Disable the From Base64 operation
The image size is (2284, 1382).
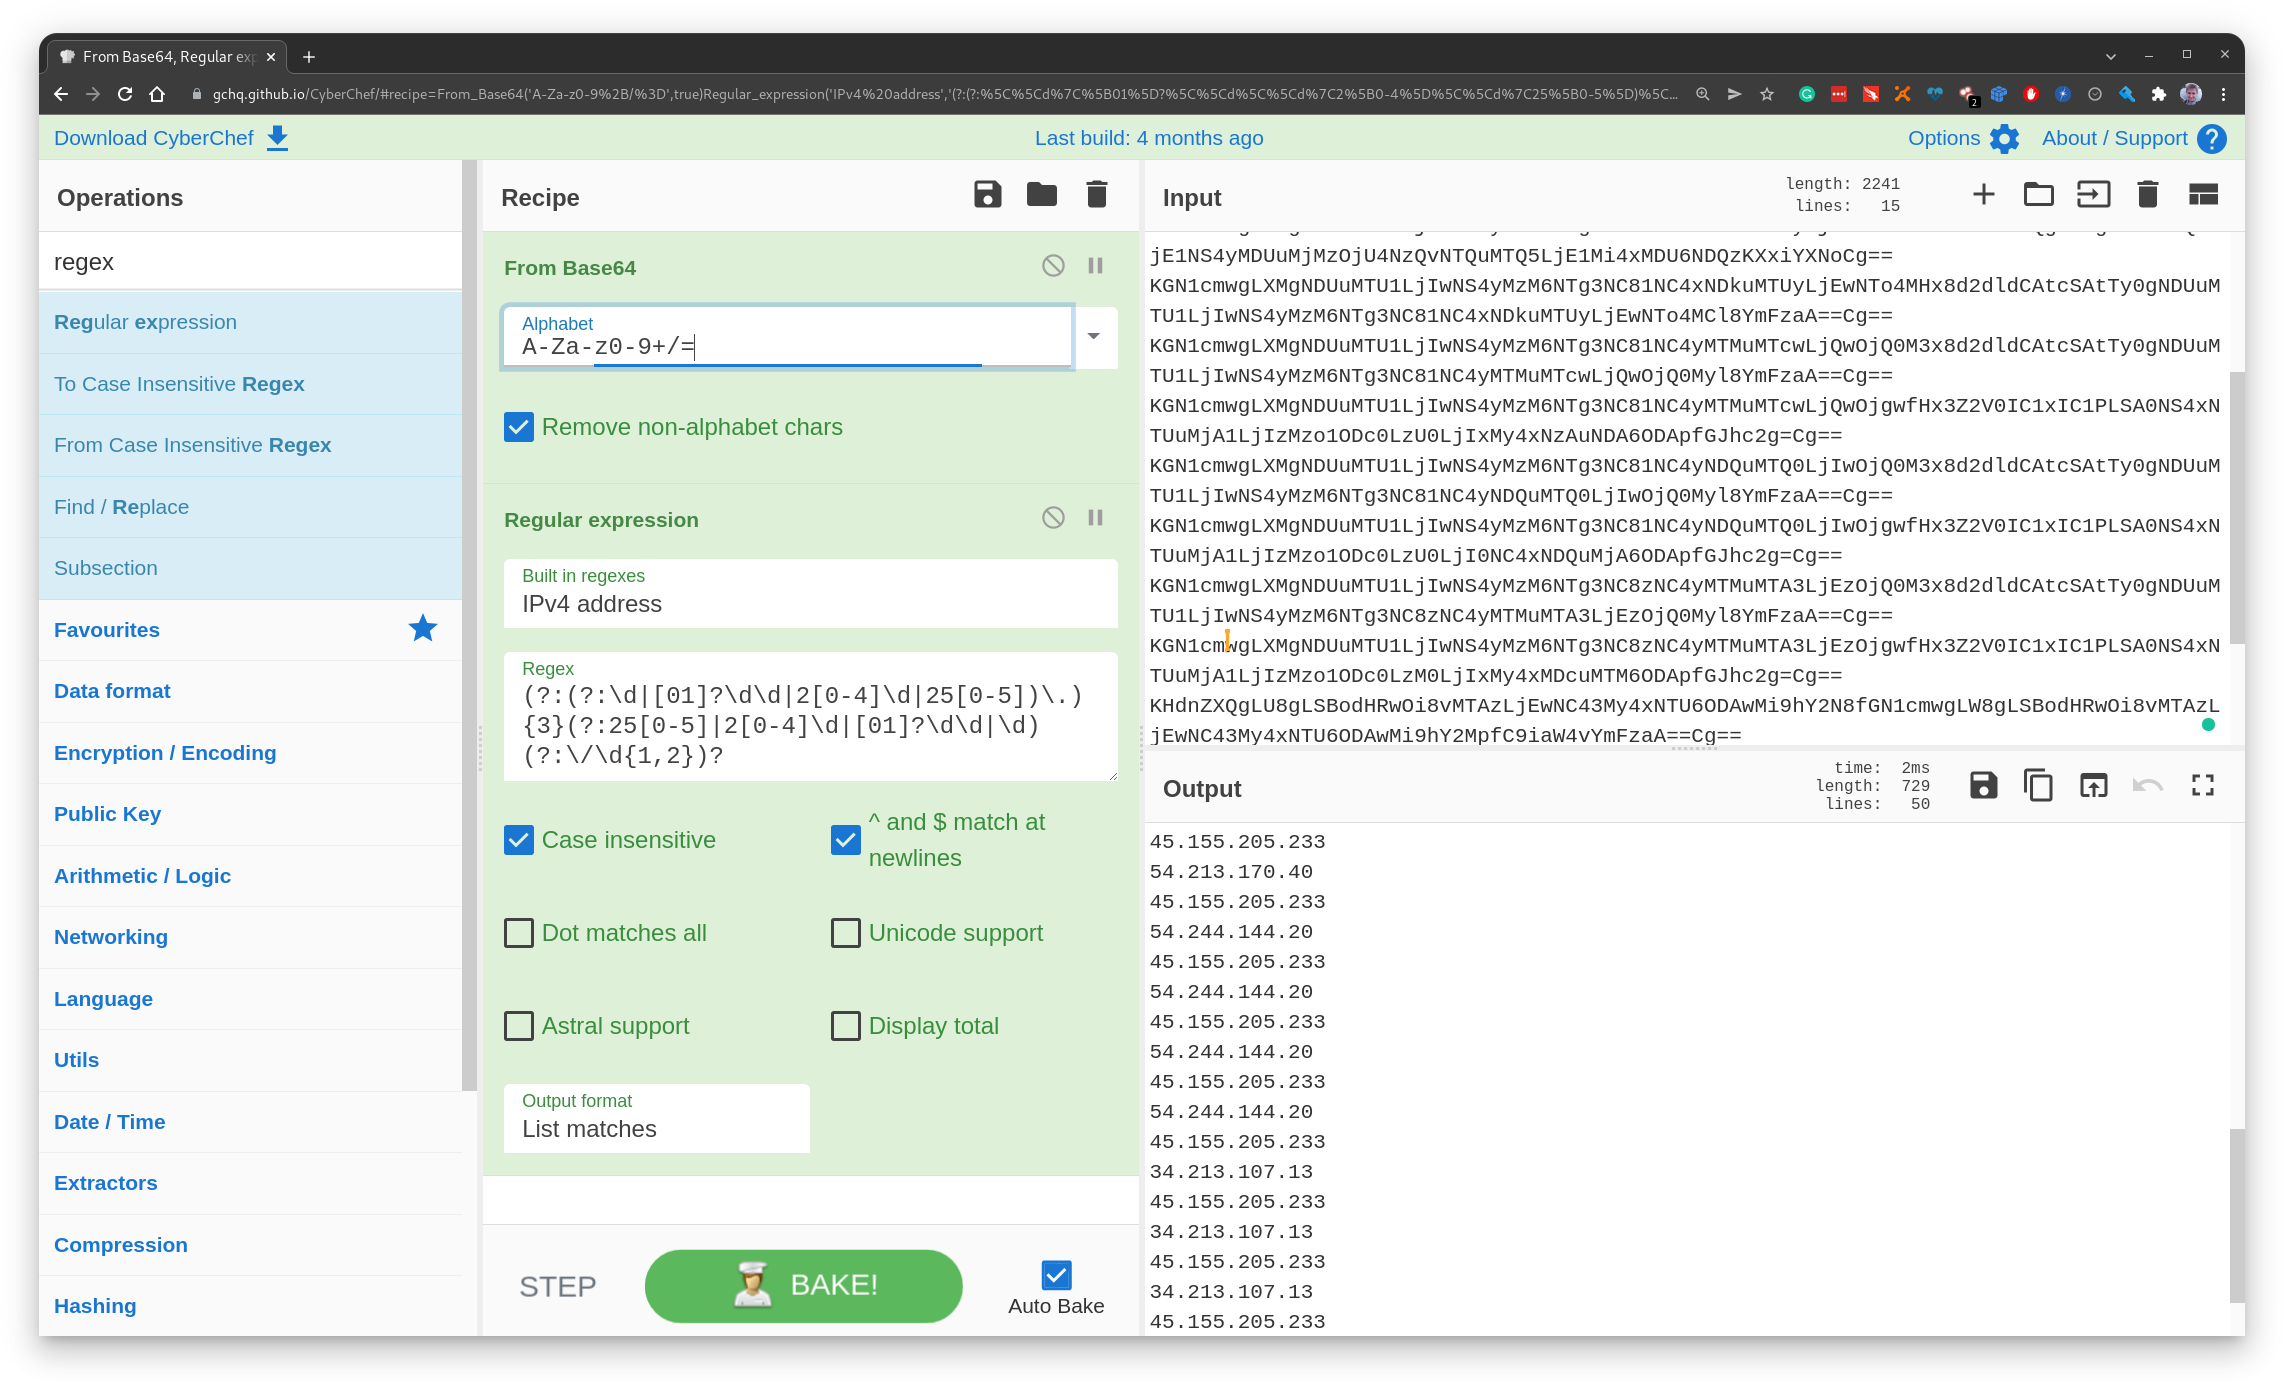point(1053,266)
